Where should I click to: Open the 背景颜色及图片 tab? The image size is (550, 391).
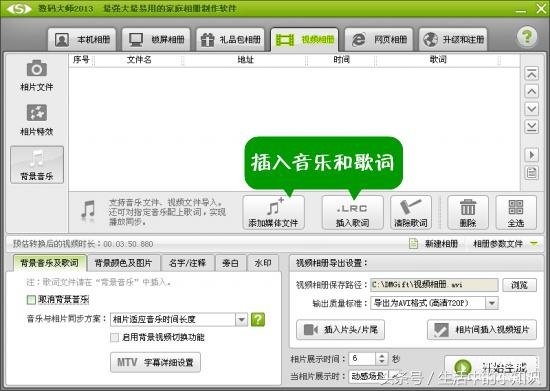pos(123,263)
